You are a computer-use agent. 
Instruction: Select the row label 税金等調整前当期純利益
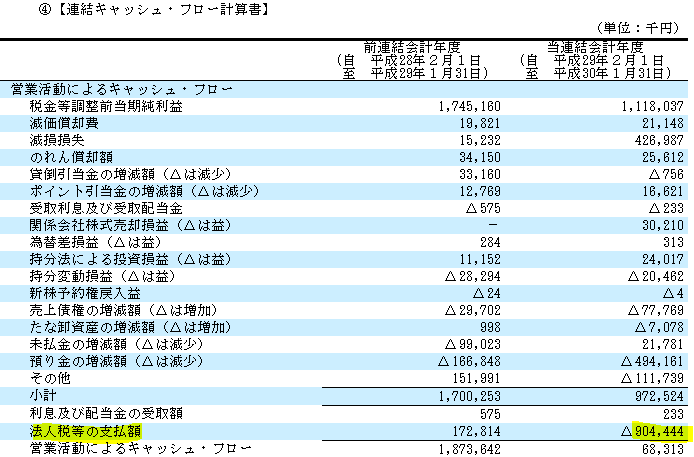click(106, 106)
